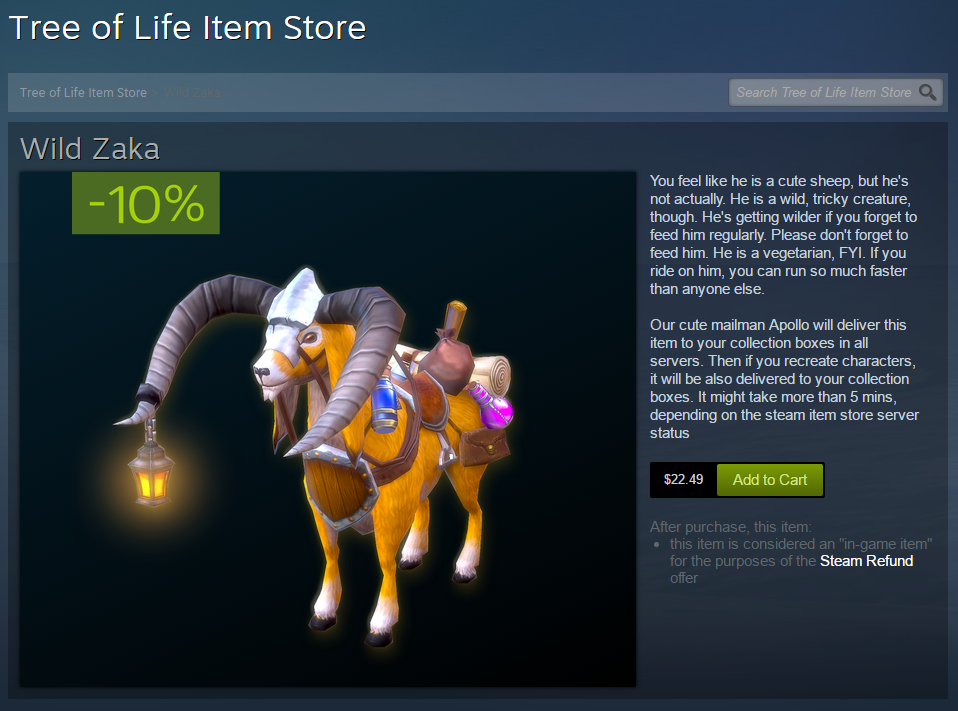Screen dimensions: 958x711
Task: Select the Wild Zaka breadcrumb item
Action: point(192,92)
